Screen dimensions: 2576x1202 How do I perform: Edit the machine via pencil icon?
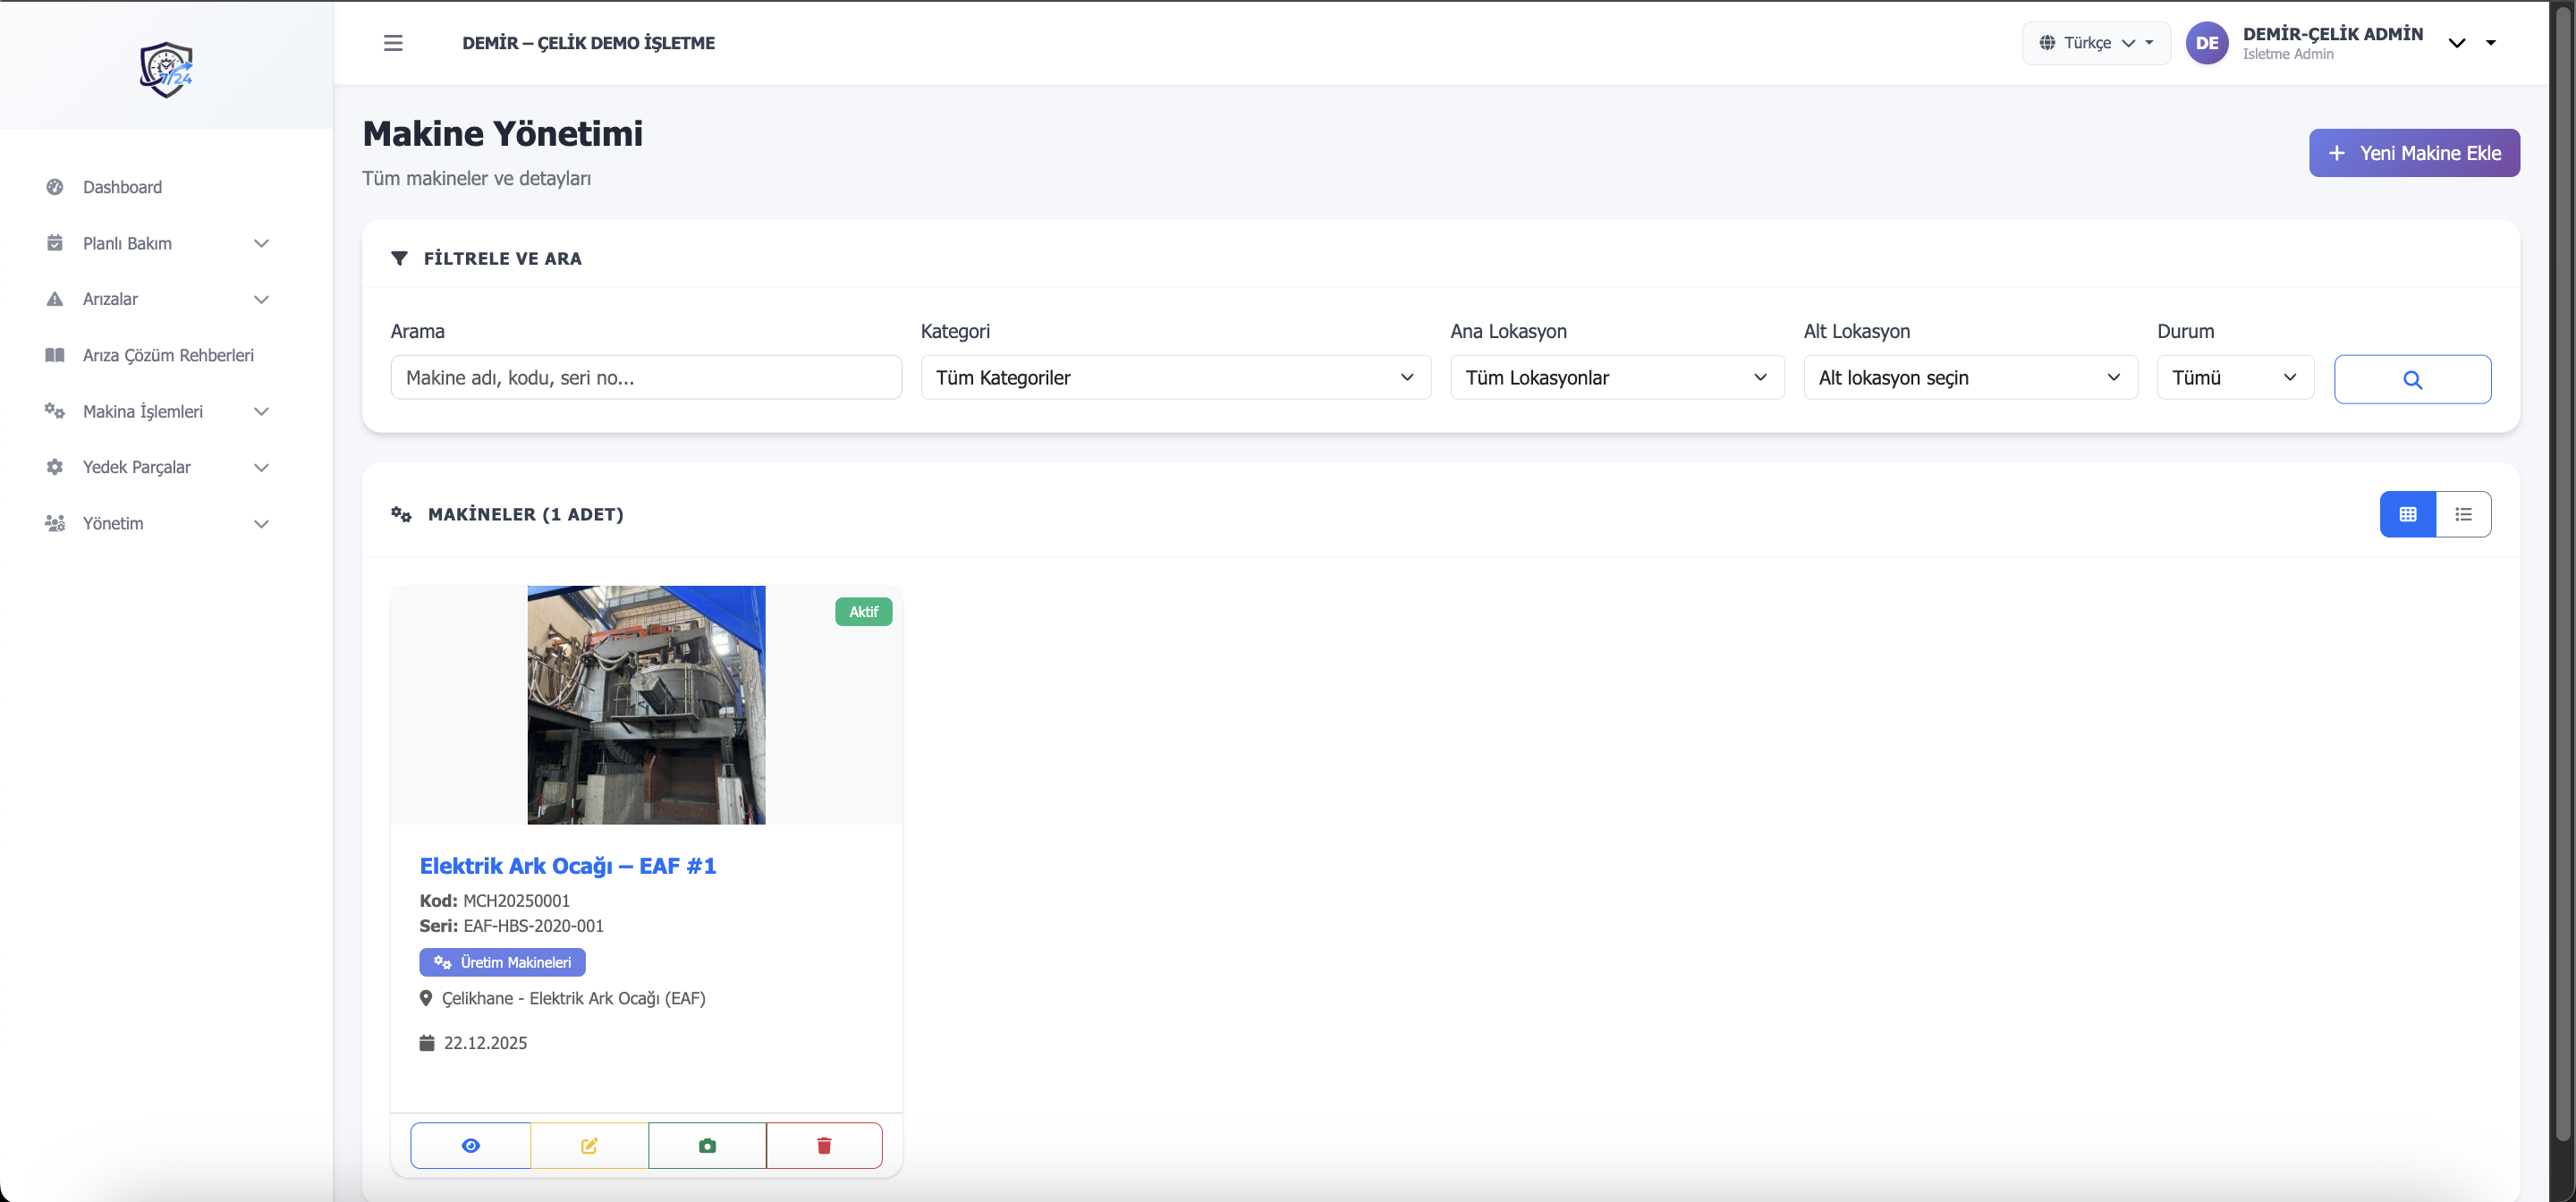[589, 1145]
